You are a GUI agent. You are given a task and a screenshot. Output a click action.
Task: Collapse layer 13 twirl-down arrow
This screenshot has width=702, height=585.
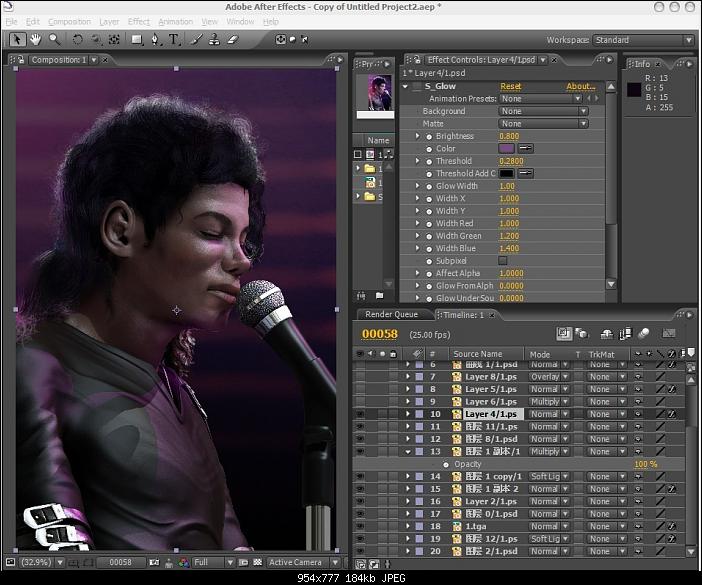407,452
